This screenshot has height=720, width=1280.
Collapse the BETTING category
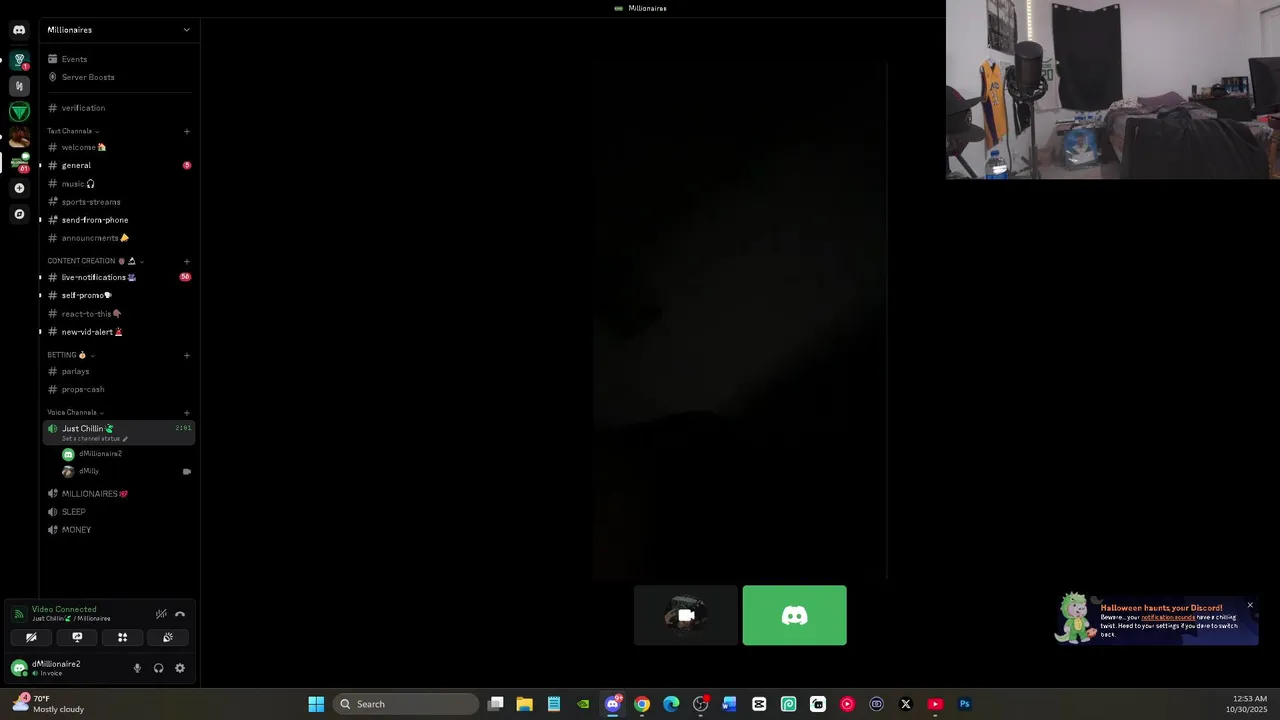[70, 355]
